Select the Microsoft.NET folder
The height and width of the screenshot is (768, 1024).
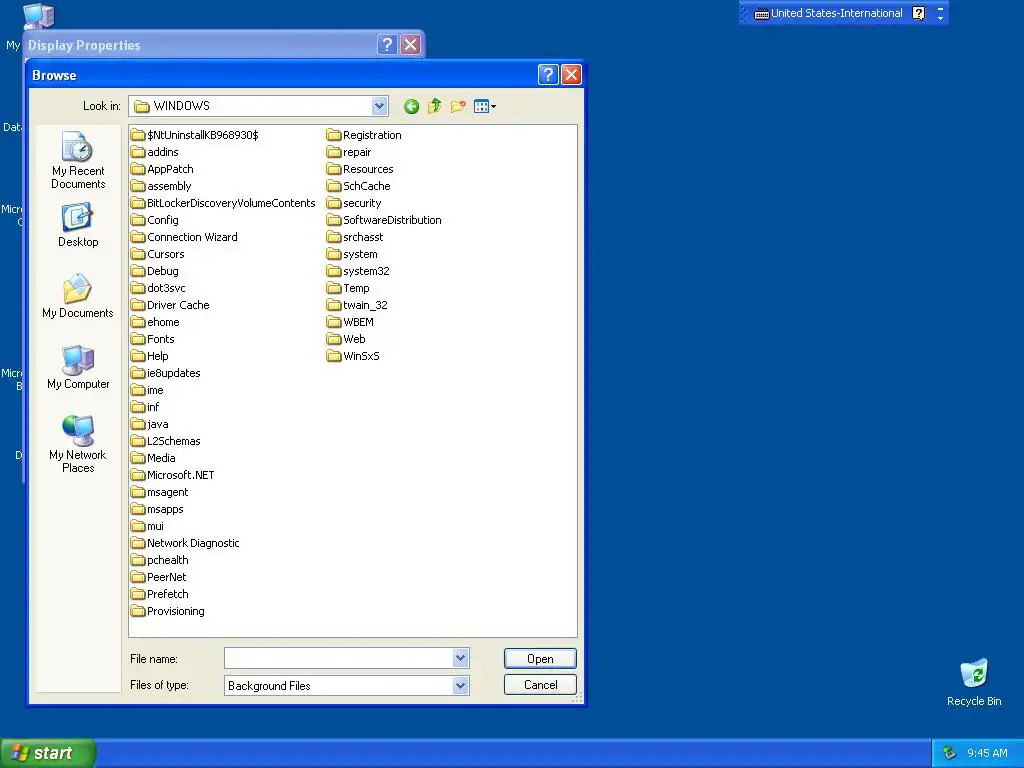click(172, 475)
